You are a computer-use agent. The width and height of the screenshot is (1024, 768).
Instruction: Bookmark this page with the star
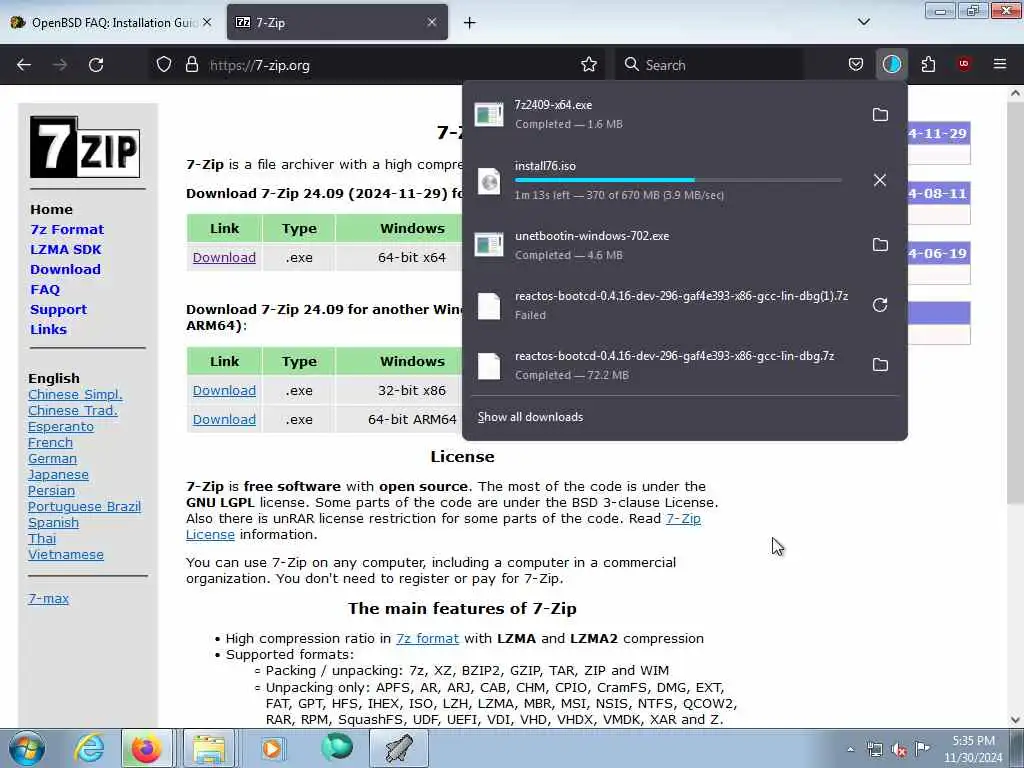click(588, 65)
